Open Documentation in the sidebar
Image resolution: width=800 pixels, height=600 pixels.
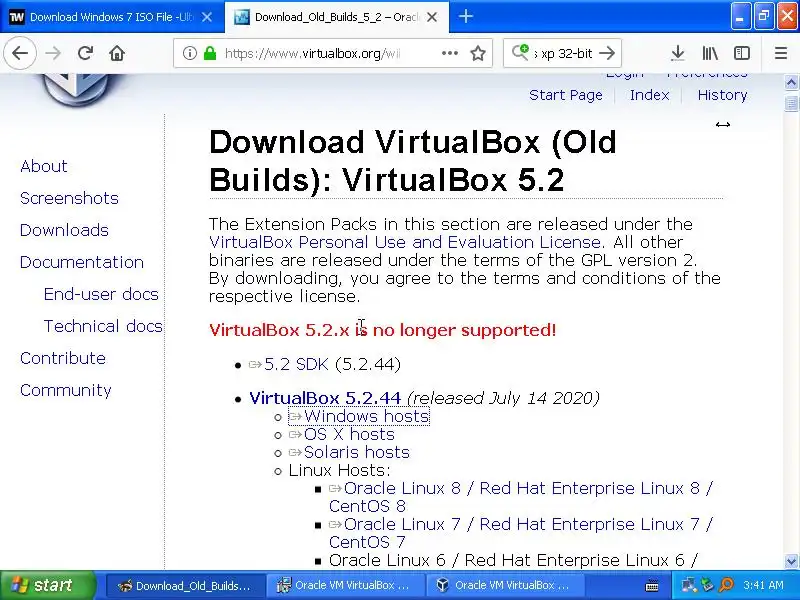82,262
